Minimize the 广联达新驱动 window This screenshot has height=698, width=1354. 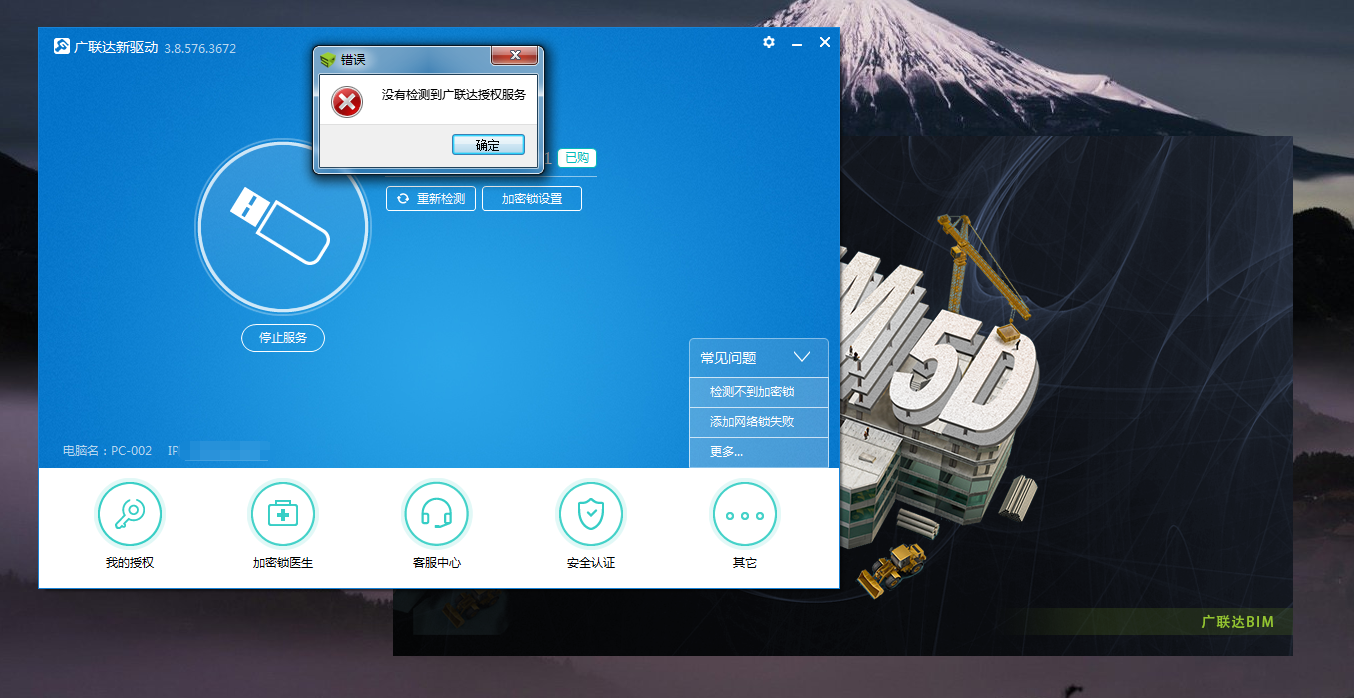click(x=797, y=43)
